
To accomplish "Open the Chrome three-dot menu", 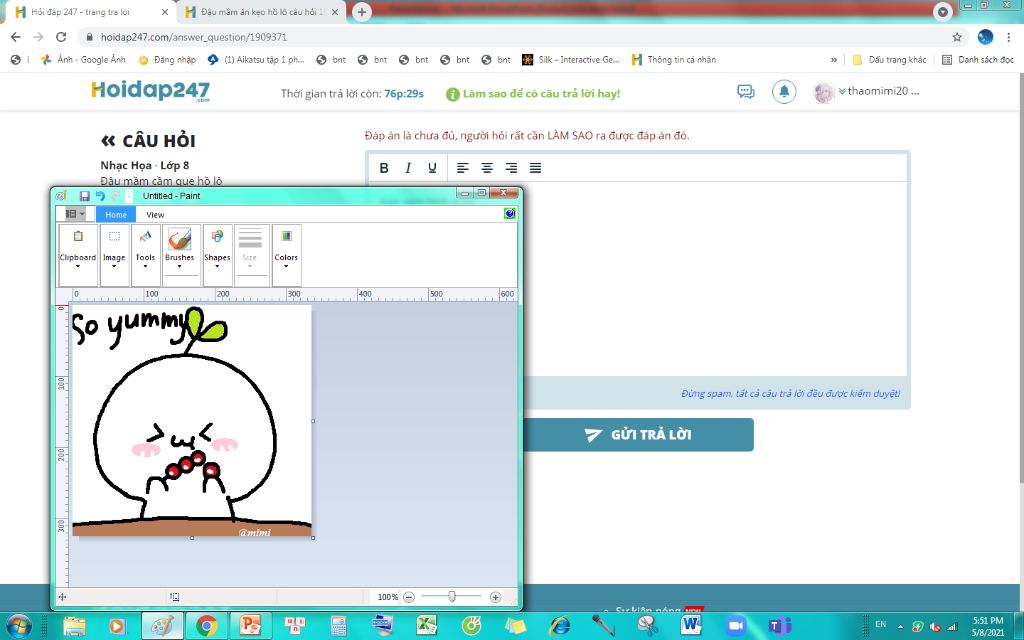I will click(x=1009, y=37).
